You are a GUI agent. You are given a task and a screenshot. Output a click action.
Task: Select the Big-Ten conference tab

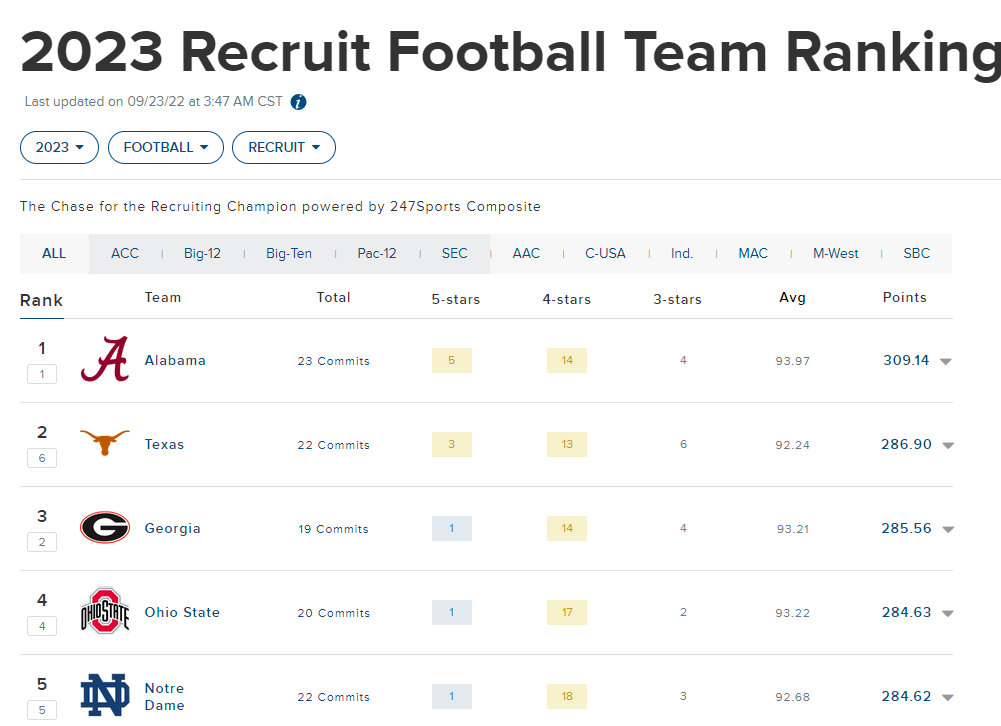pyautogui.click(x=289, y=254)
